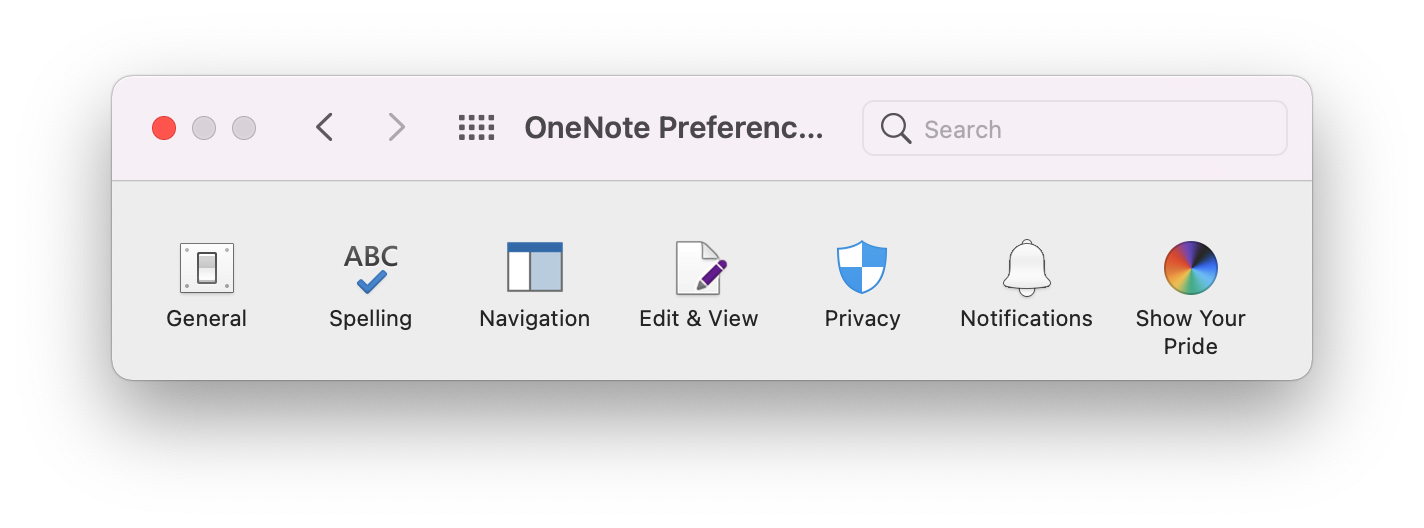Choose the Edit & View text label

(699, 319)
